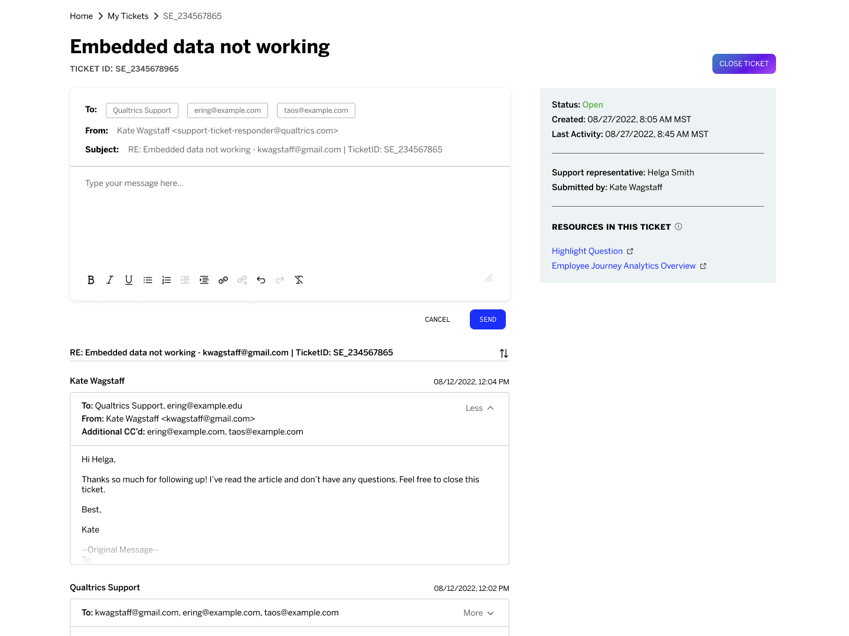Focus the message body text area
The height and width of the screenshot is (636, 849).
290,217
